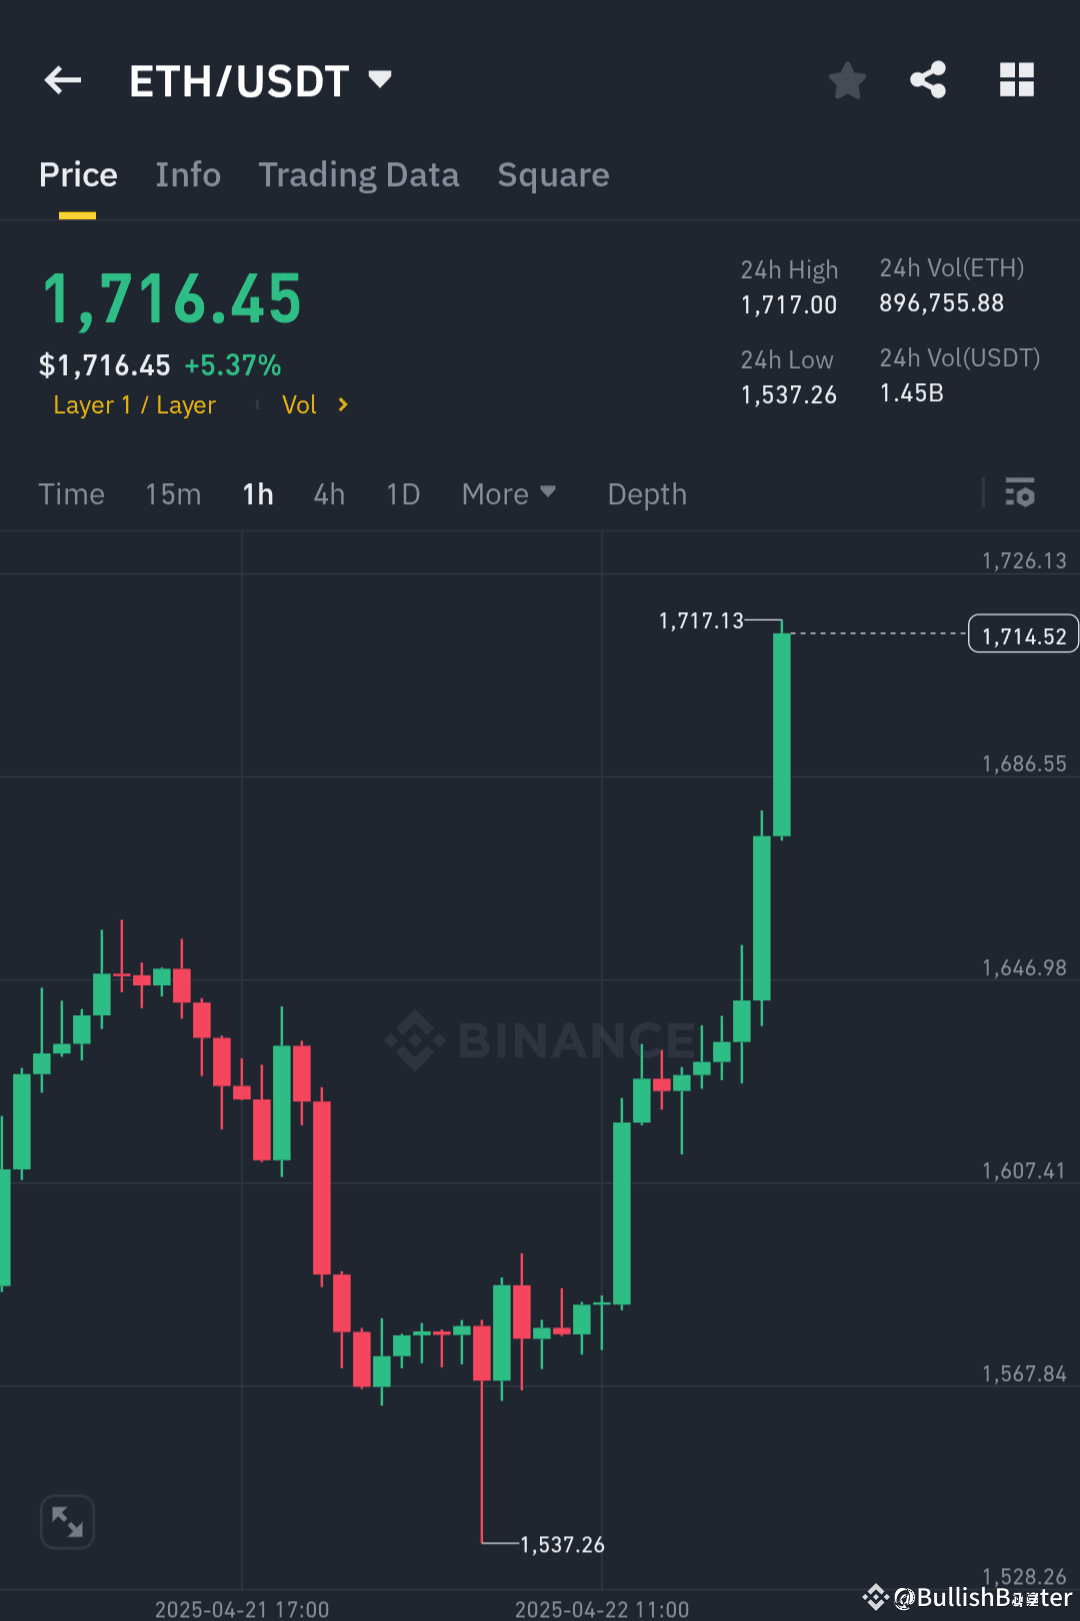The height and width of the screenshot is (1621, 1080).
Task: Open the Square tab
Action: (553, 174)
